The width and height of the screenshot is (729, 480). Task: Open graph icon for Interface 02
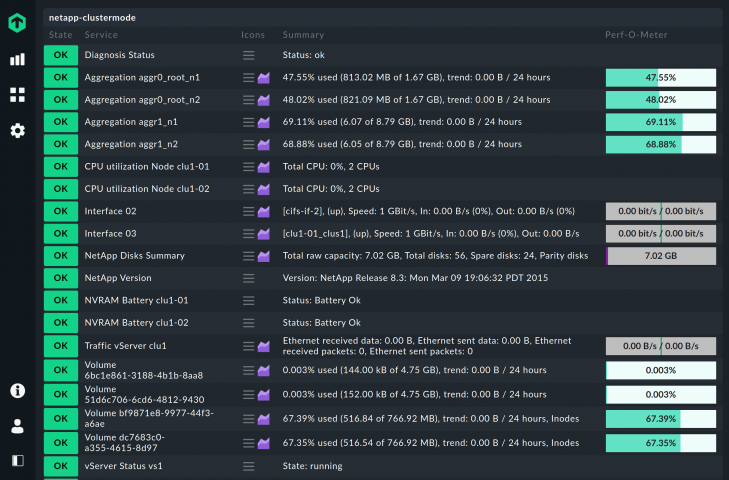coord(265,211)
